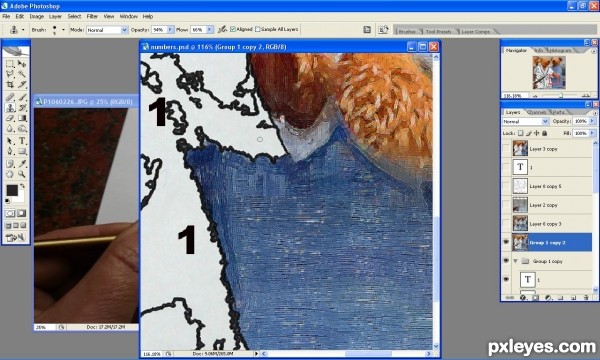
Task: Select the Type tool
Action: point(22,141)
